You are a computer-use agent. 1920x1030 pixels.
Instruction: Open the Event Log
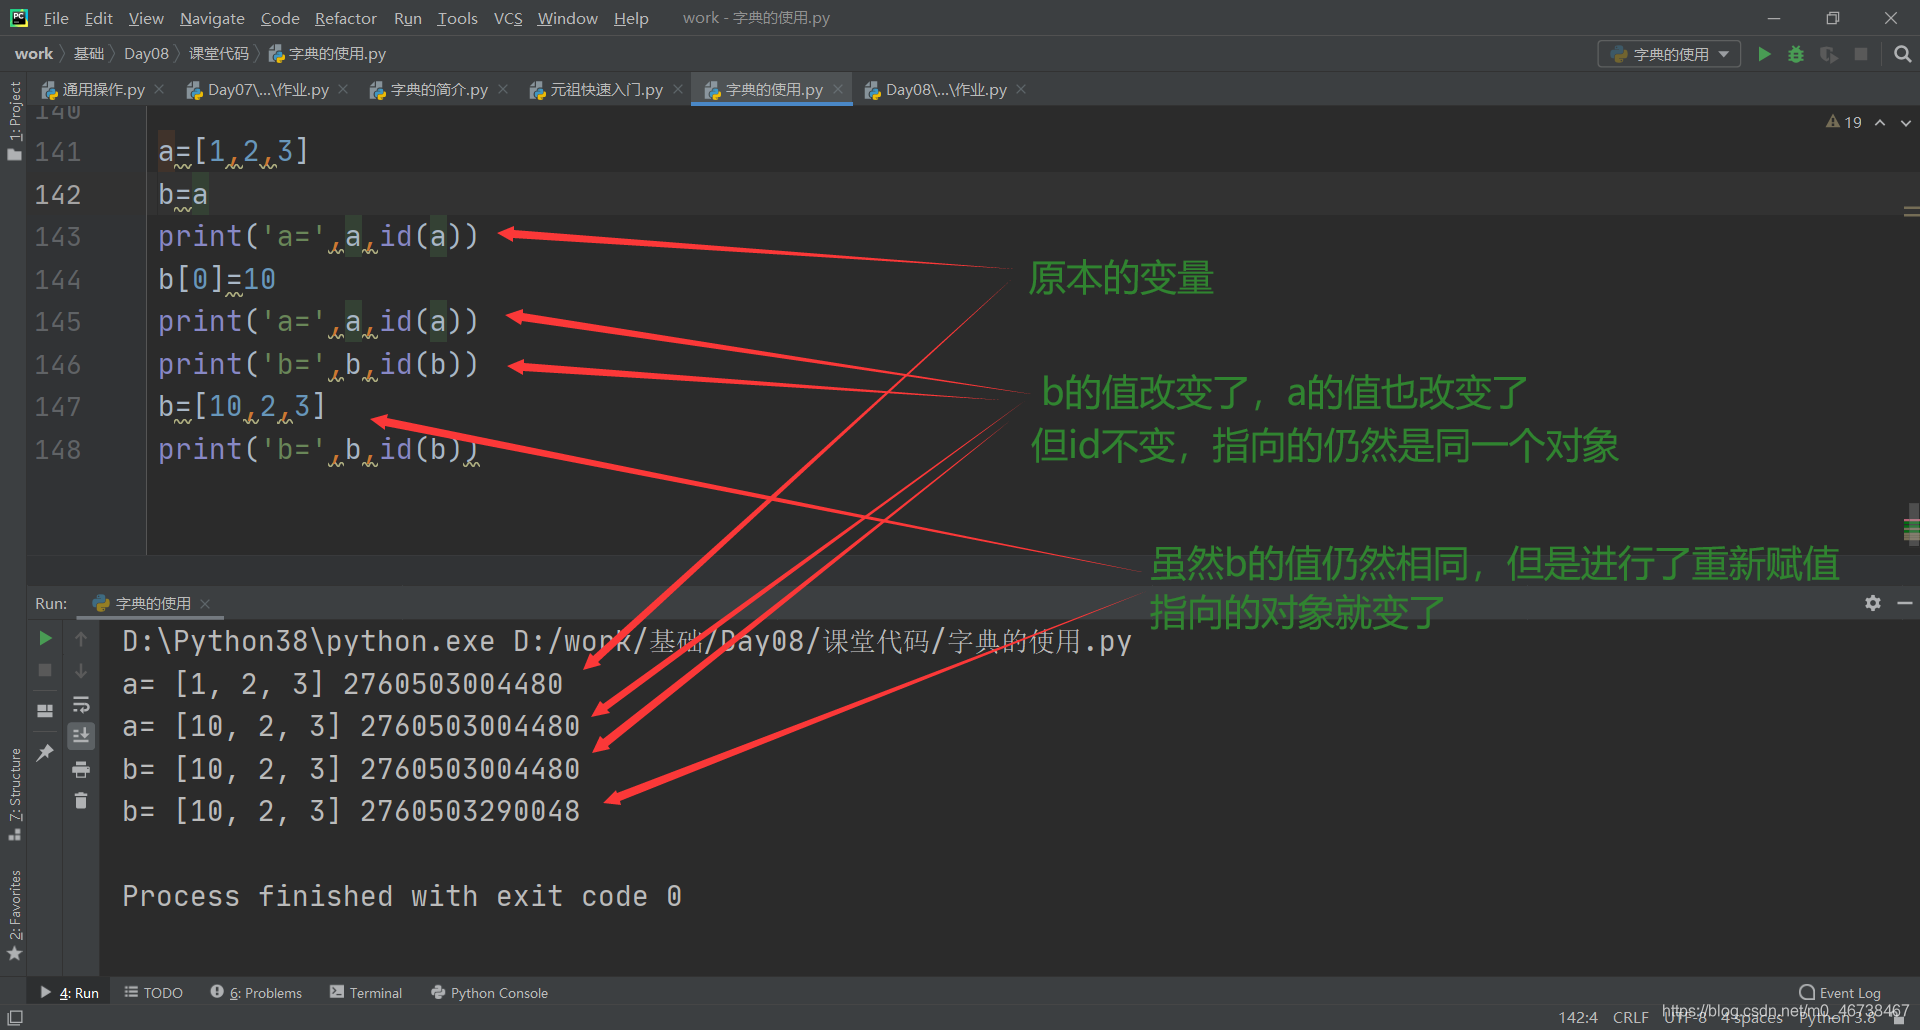pyautogui.click(x=1840, y=993)
